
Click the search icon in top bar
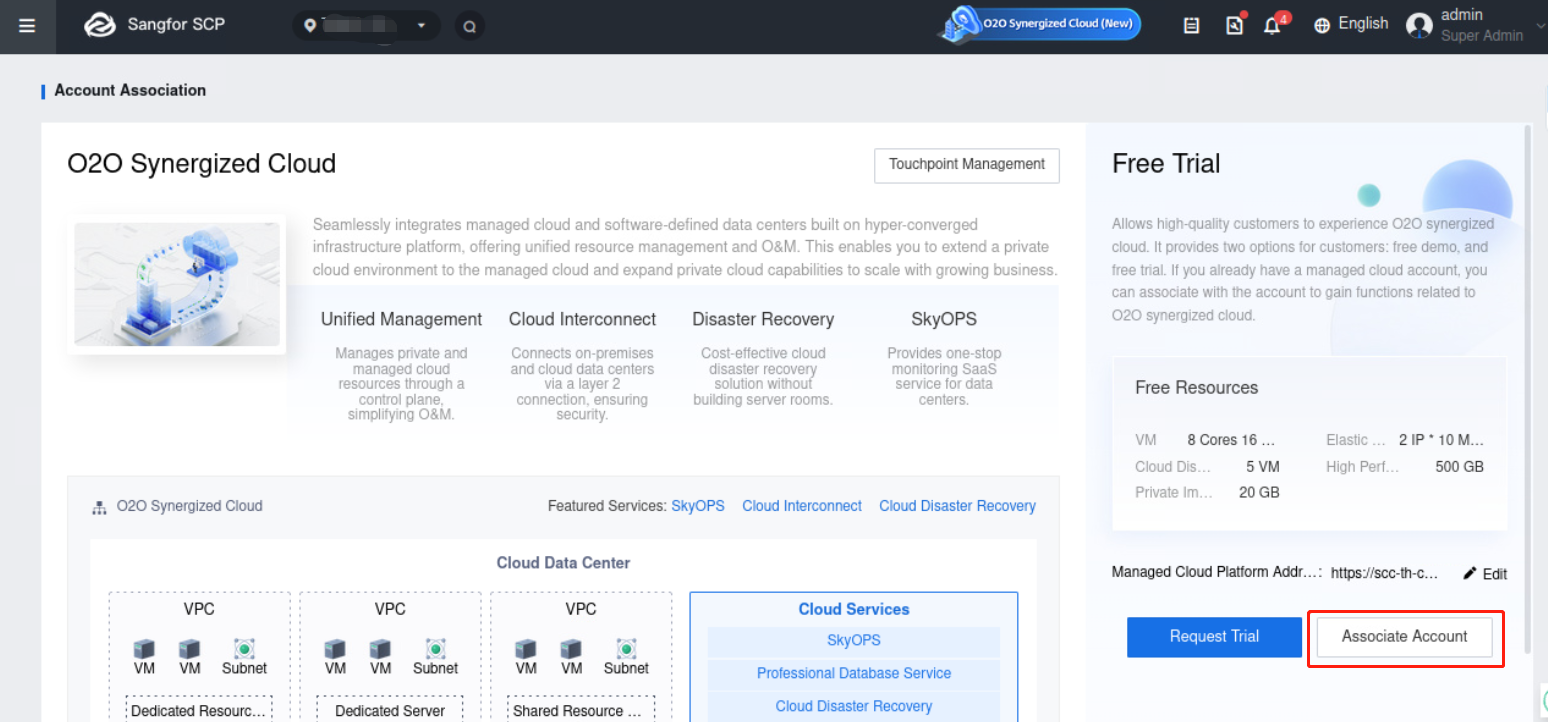click(469, 26)
